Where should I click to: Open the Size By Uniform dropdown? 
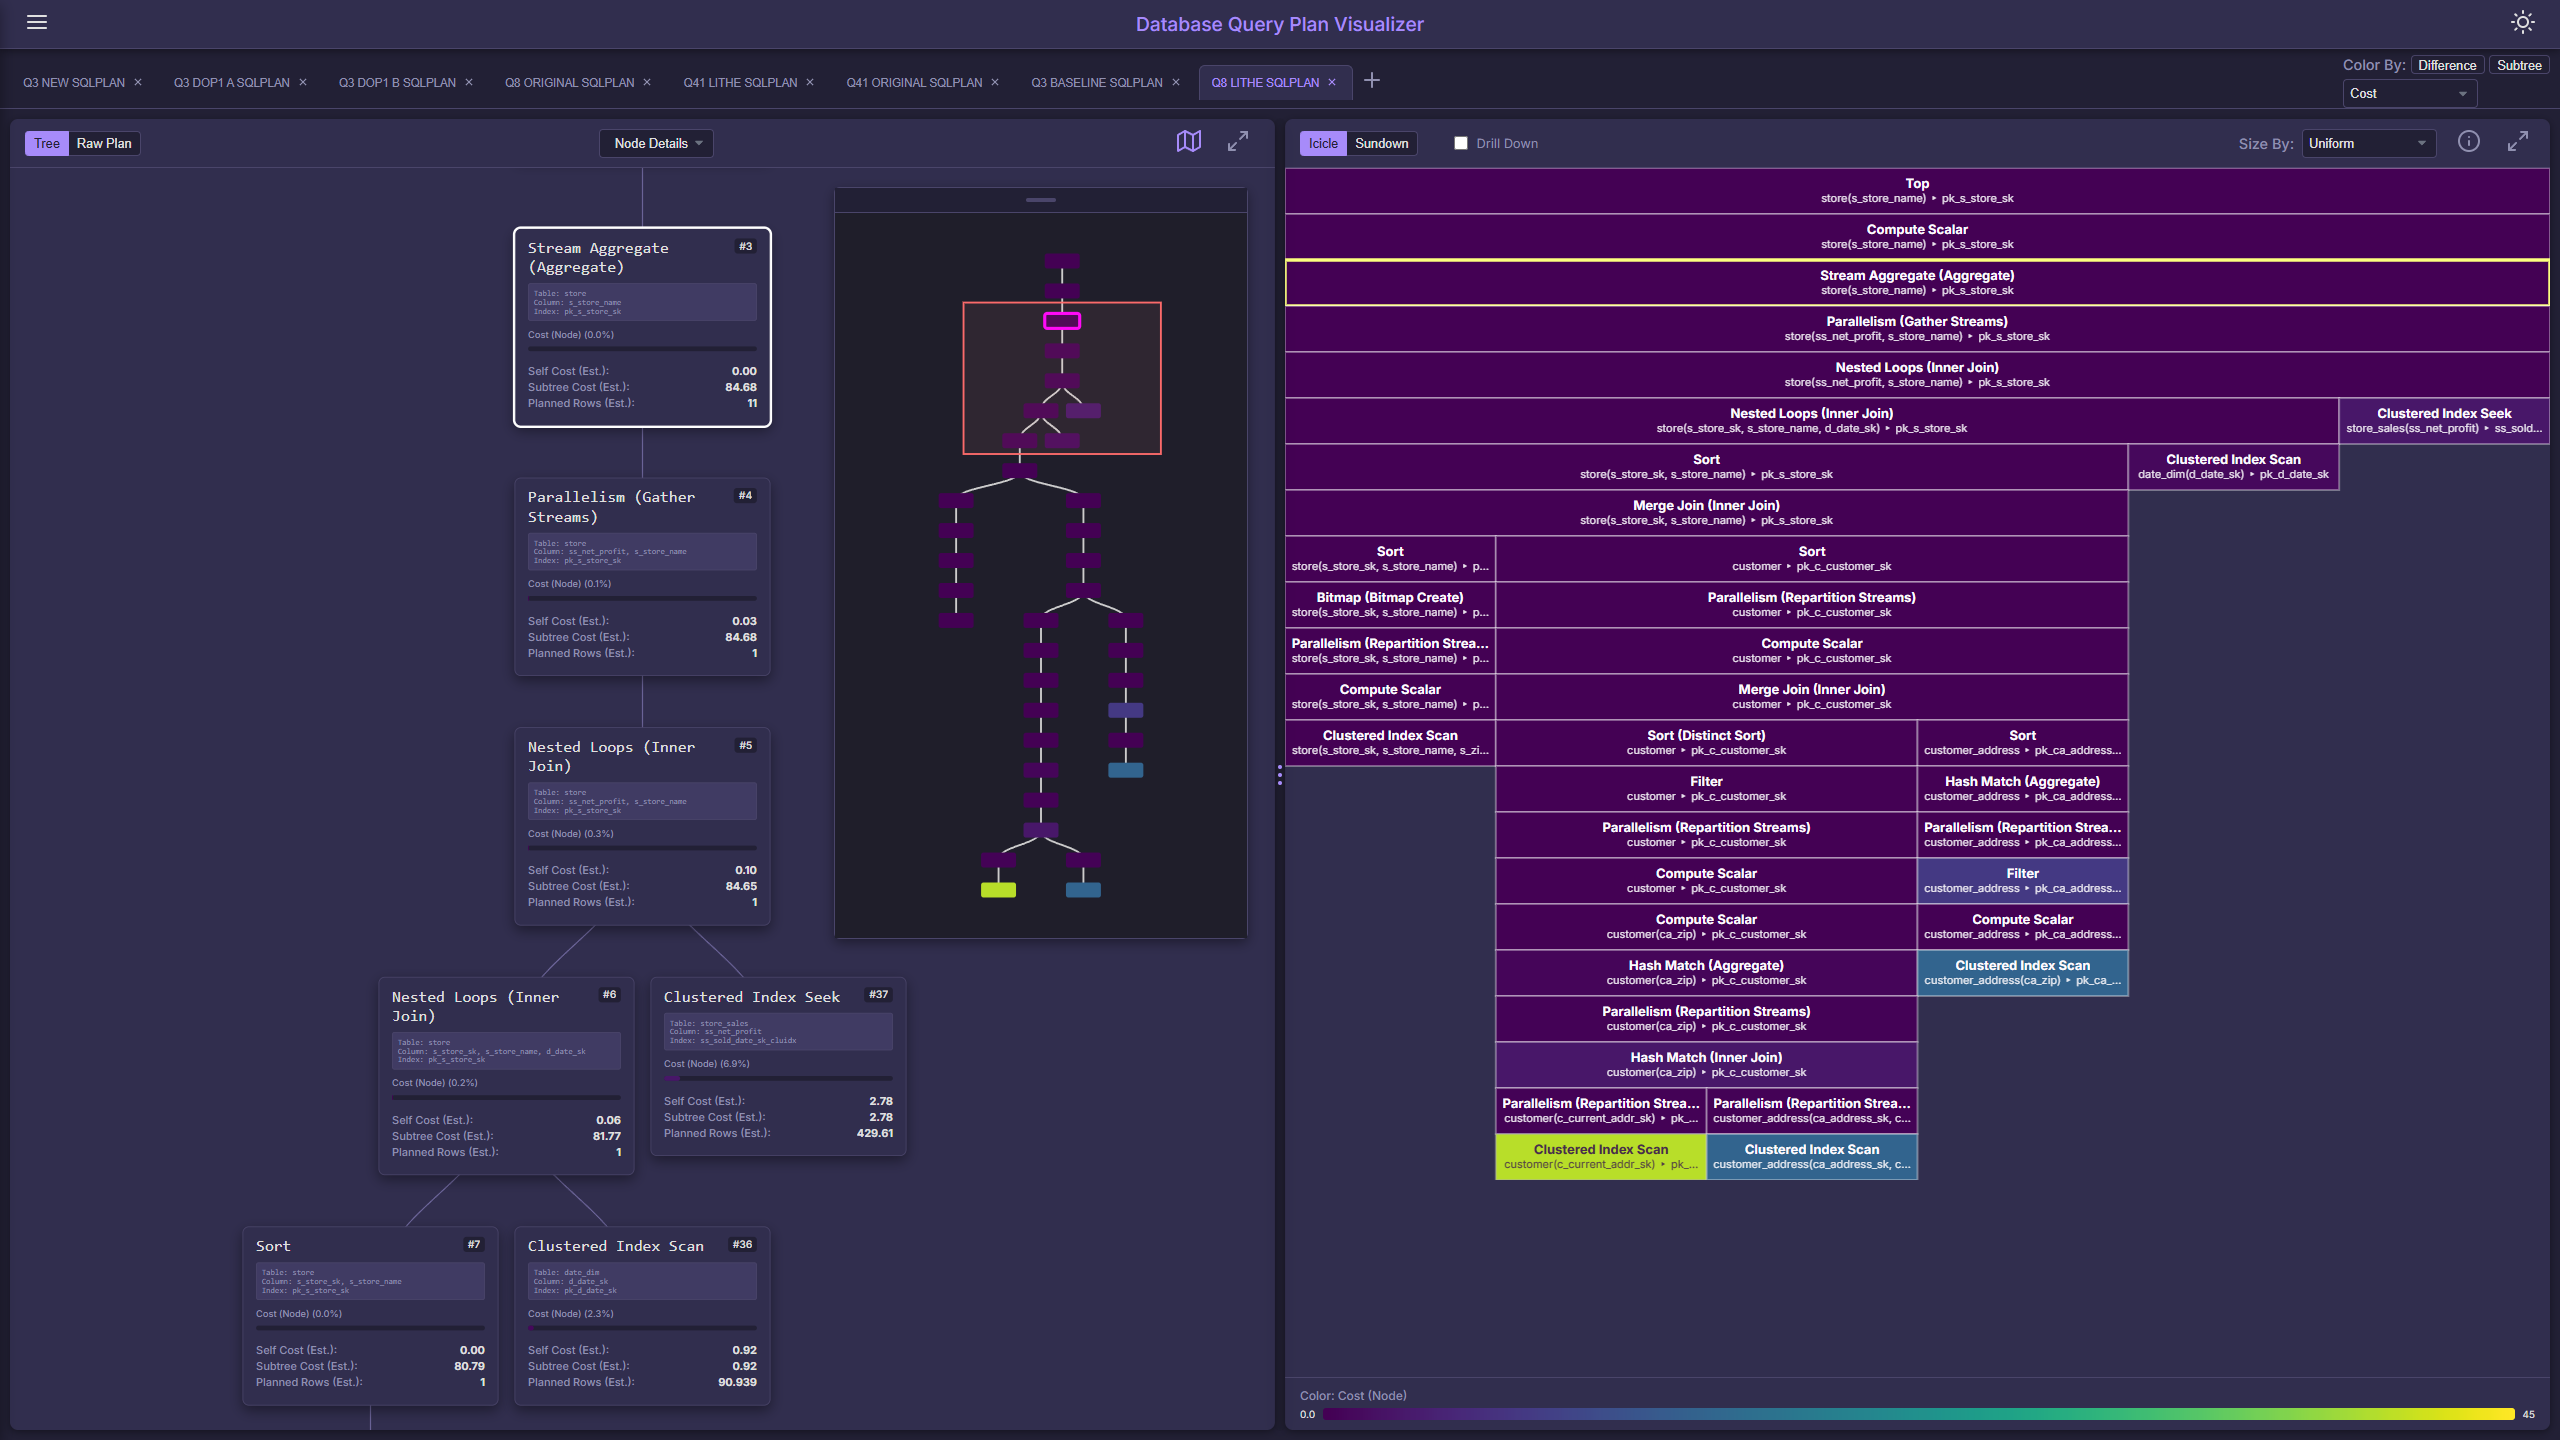click(x=2367, y=143)
